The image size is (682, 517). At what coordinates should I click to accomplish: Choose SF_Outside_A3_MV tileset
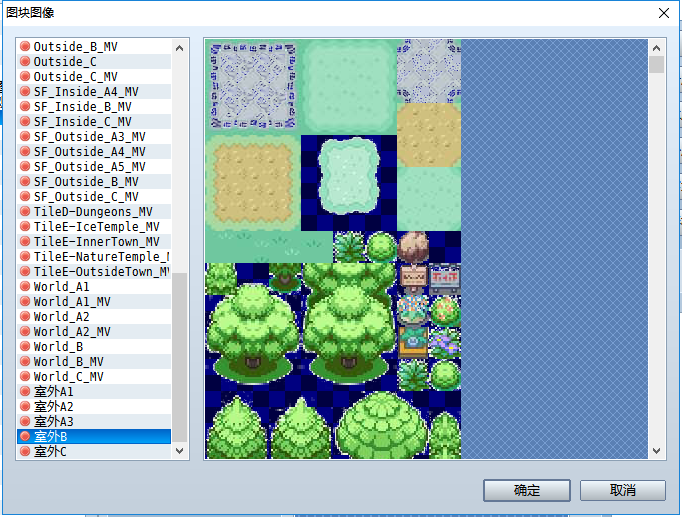(x=94, y=137)
